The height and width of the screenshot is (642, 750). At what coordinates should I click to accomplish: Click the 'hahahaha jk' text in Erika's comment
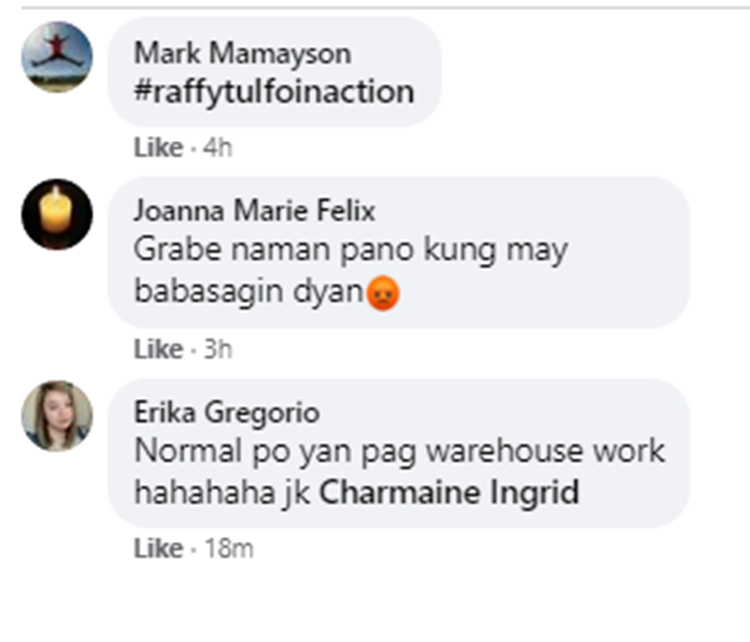tap(222, 493)
